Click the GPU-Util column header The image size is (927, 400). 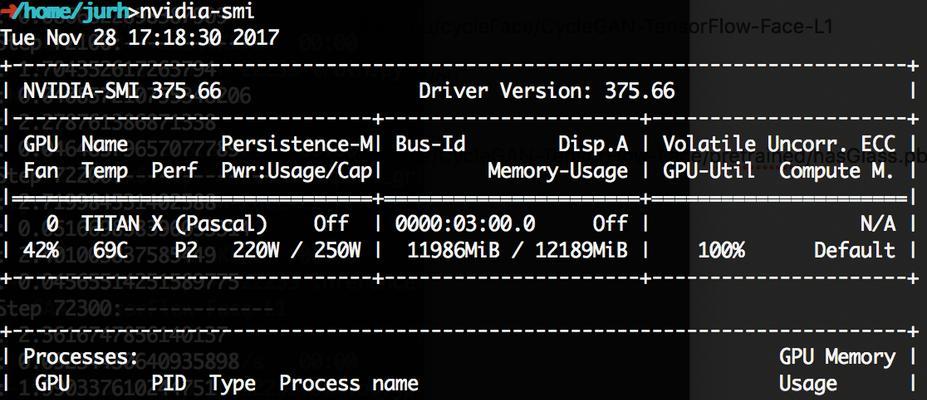point(708,171)
